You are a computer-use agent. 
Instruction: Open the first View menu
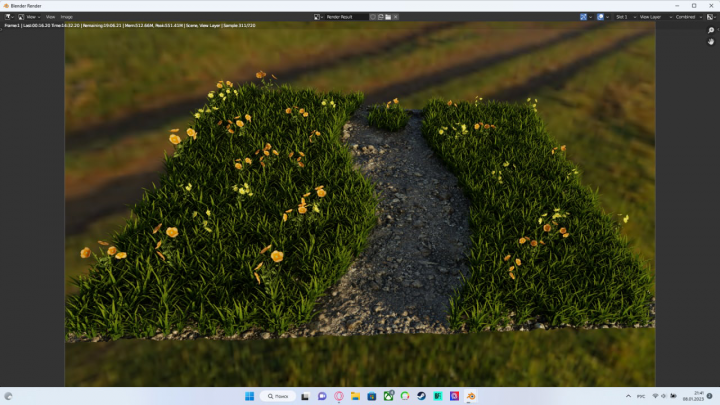coord(31,17)
